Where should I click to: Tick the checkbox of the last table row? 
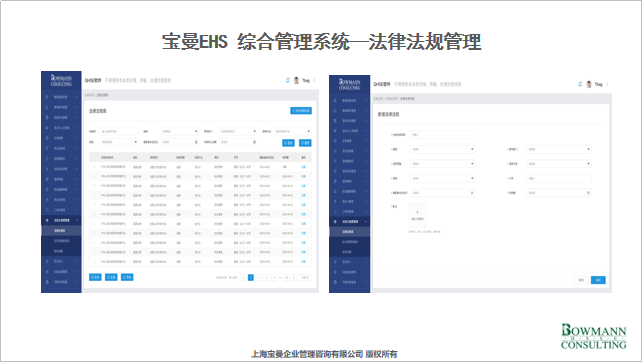point(95,261)
